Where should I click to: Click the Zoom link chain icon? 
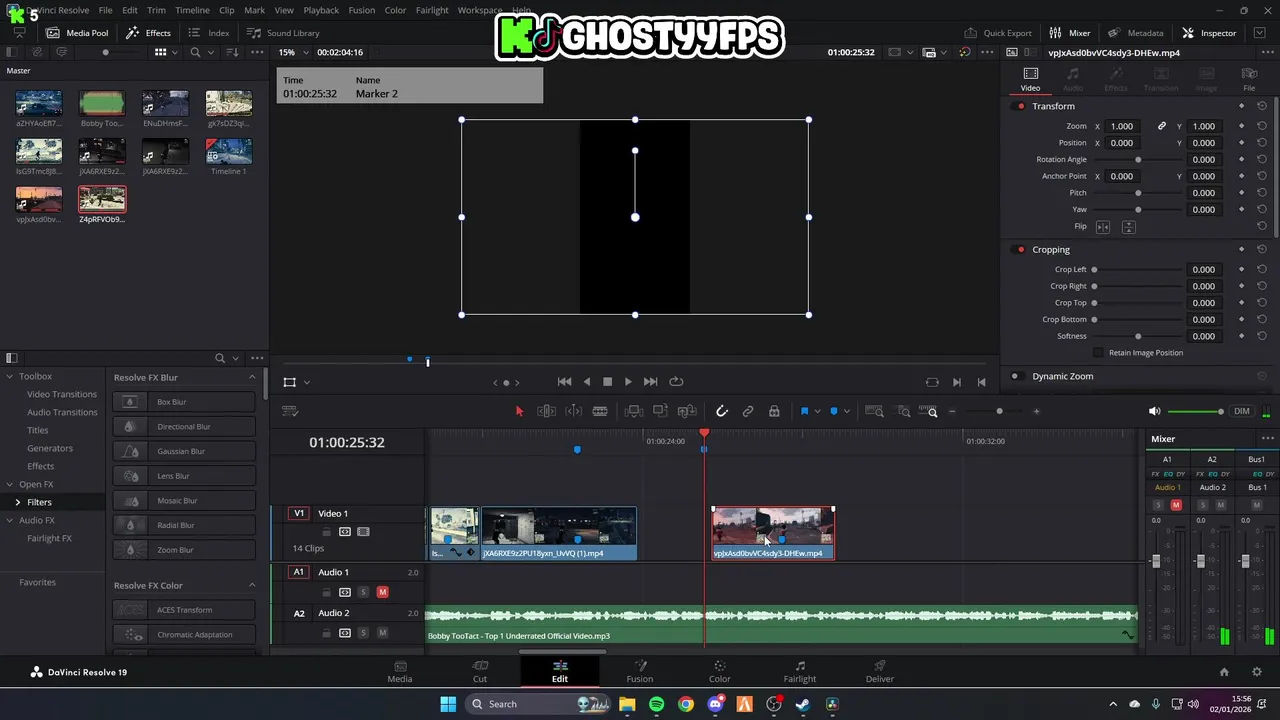point(1162,126)
